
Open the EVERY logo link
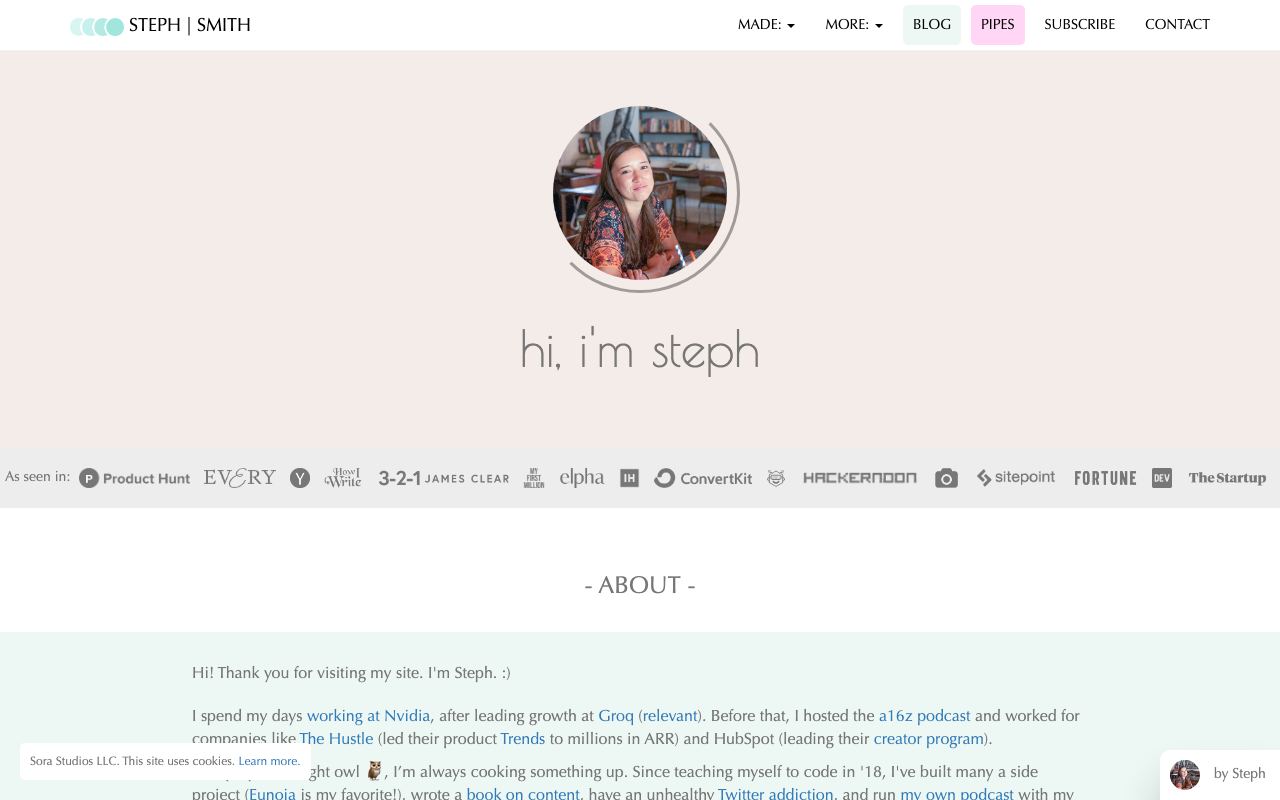click(x=240, y=477)
